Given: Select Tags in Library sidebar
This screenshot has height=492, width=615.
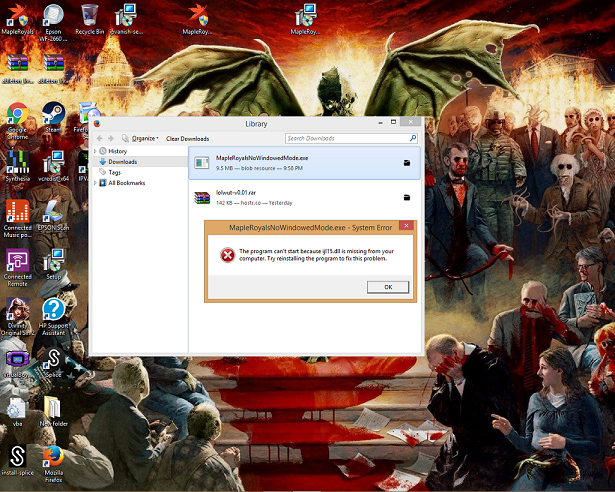Looking at the screenshot, I should [x=115, y=172].
